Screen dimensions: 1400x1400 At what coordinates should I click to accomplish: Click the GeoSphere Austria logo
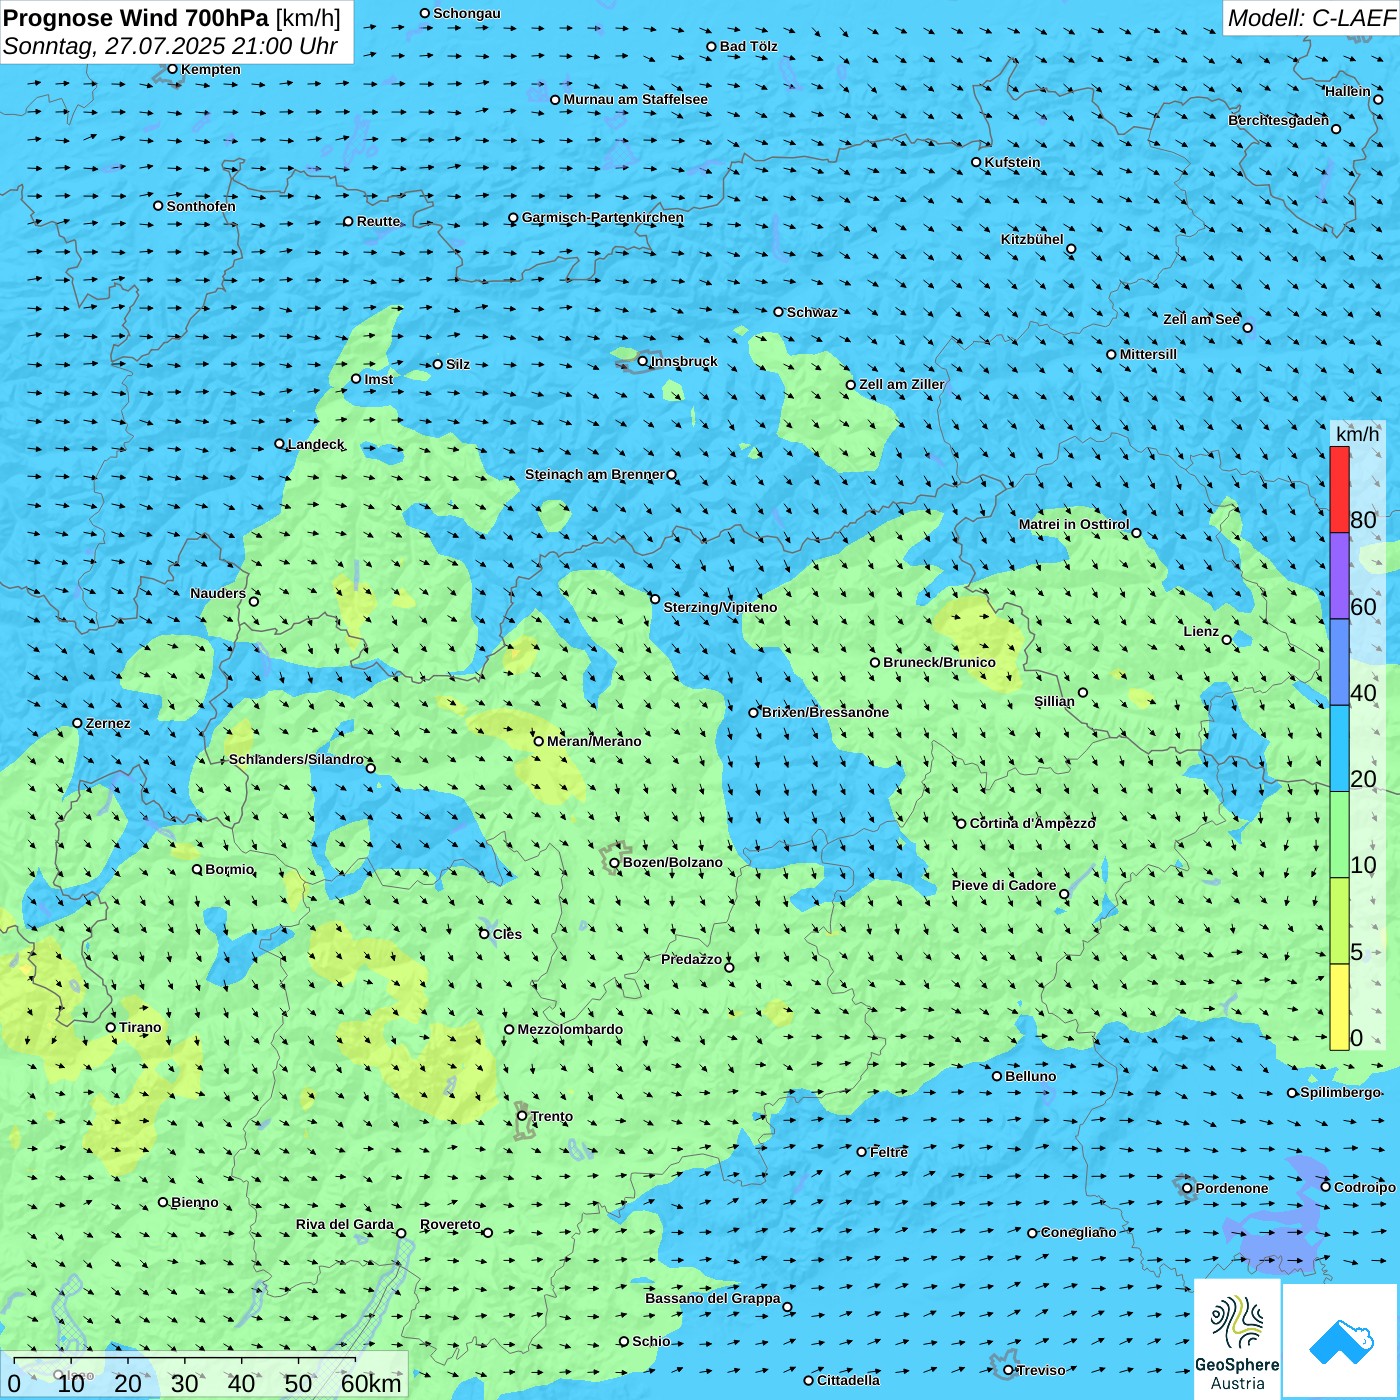click(x=1237, y=1338)
